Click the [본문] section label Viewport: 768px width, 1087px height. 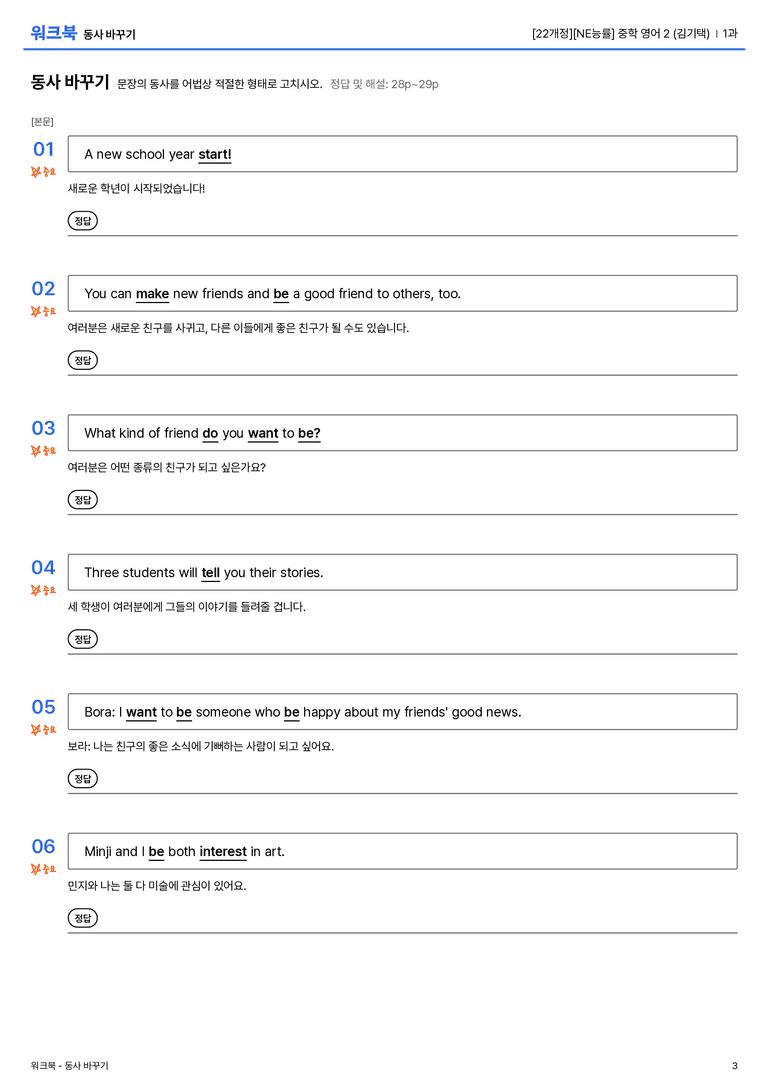(x=42, y=121)
